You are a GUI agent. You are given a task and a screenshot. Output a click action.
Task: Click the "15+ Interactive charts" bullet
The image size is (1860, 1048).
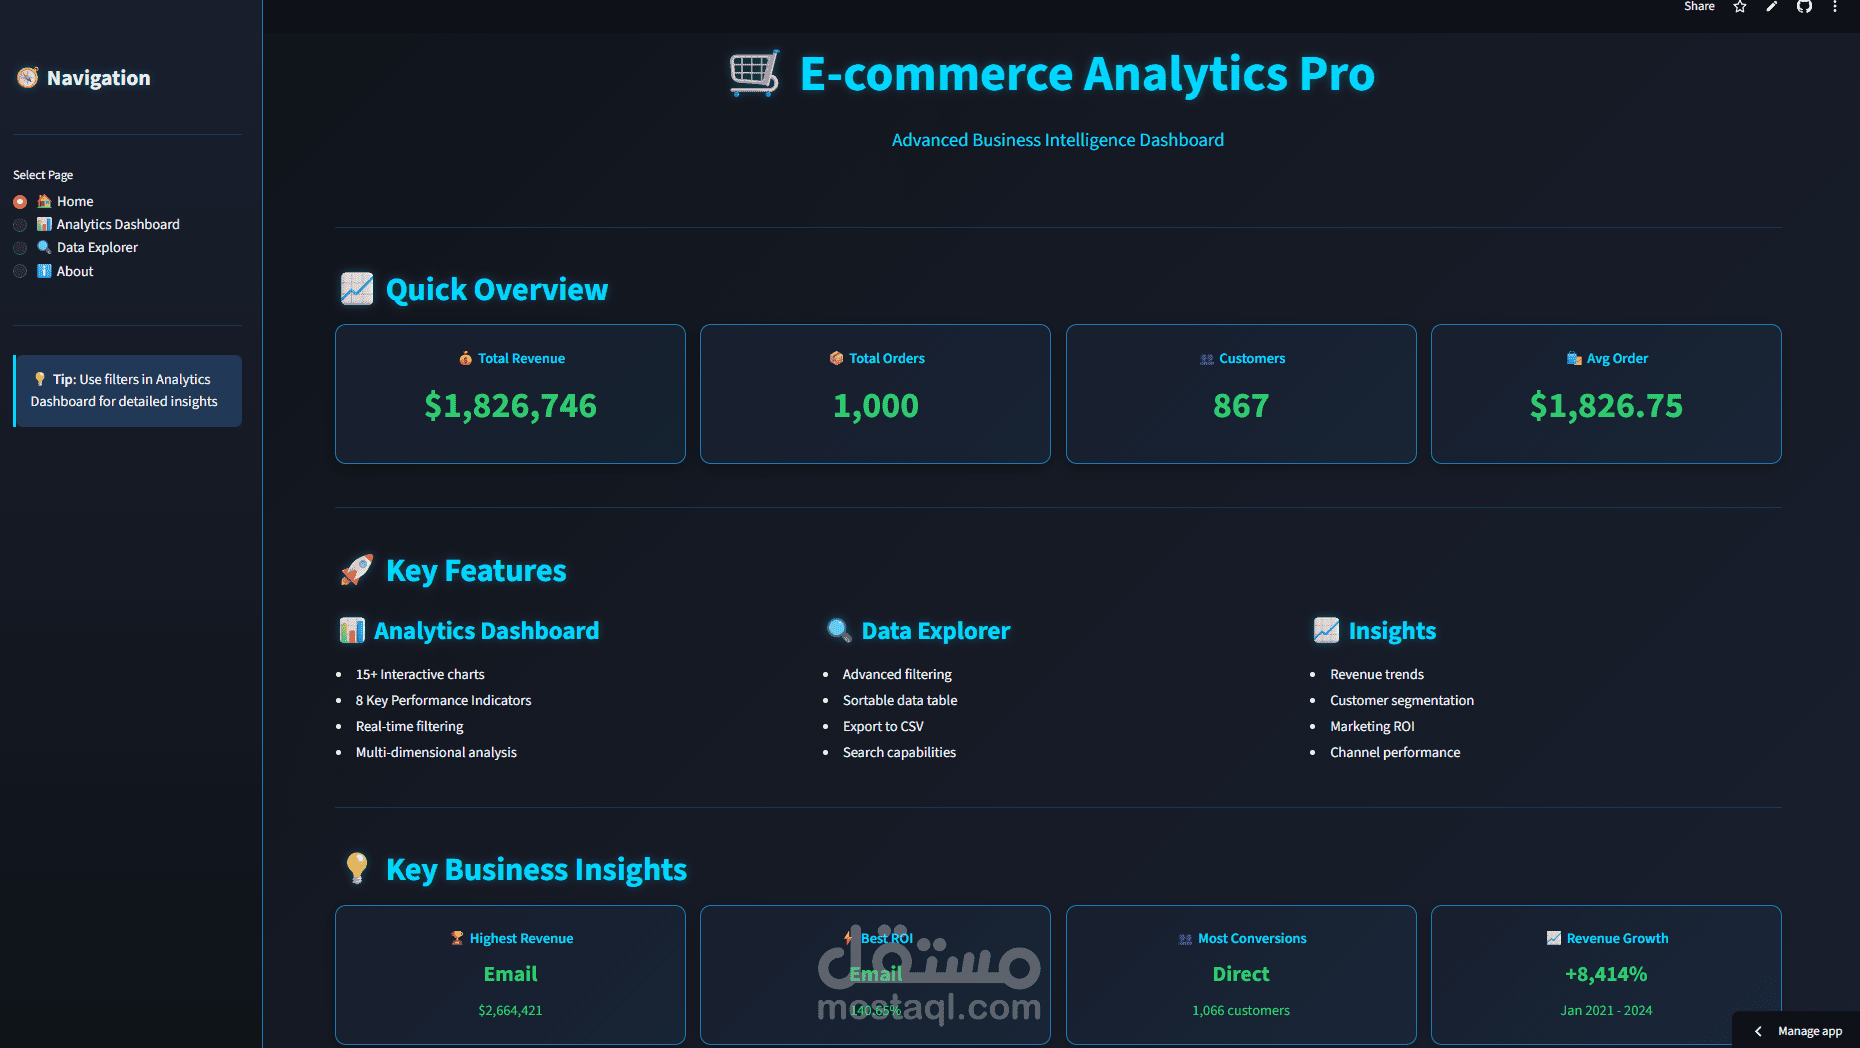pyautogui.click(x=420, y=674)
